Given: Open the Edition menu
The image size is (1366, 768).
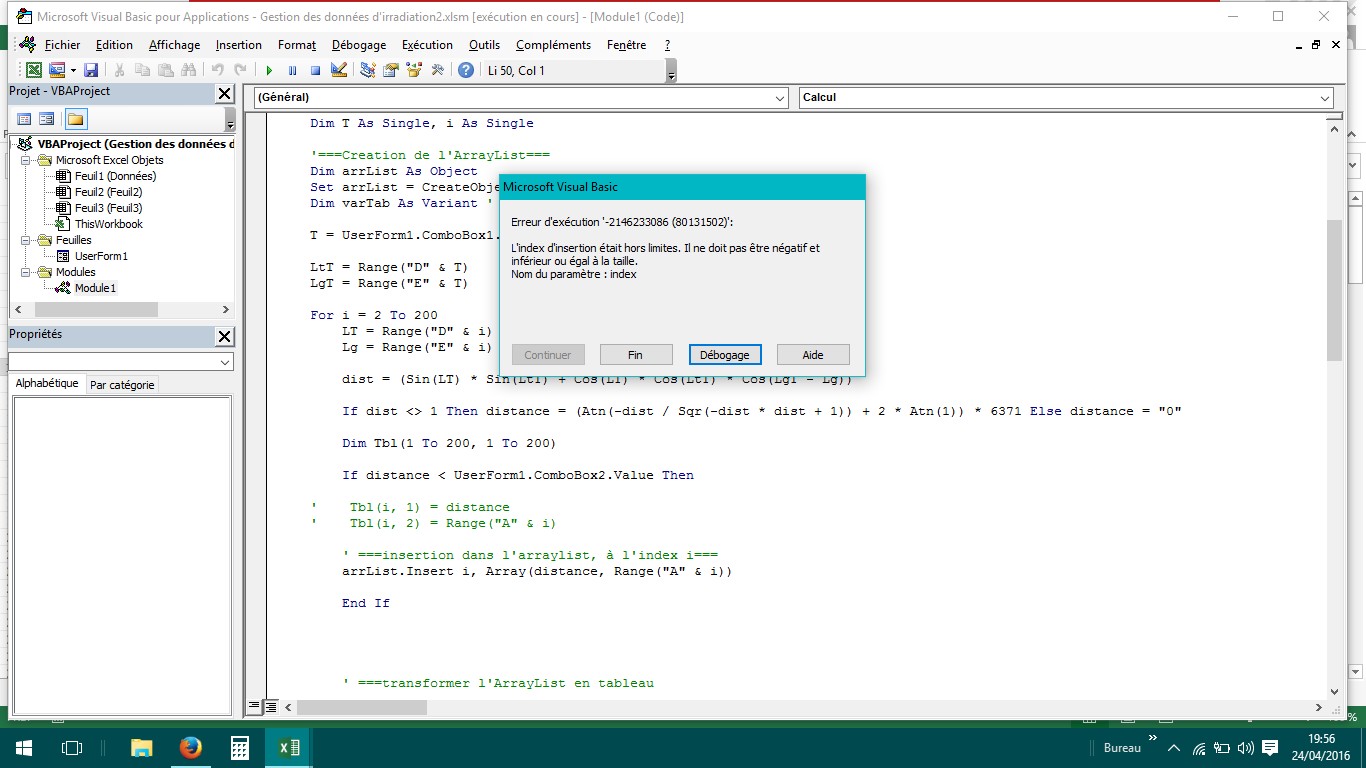Looking at the screenshot, I should click(114, 45).
